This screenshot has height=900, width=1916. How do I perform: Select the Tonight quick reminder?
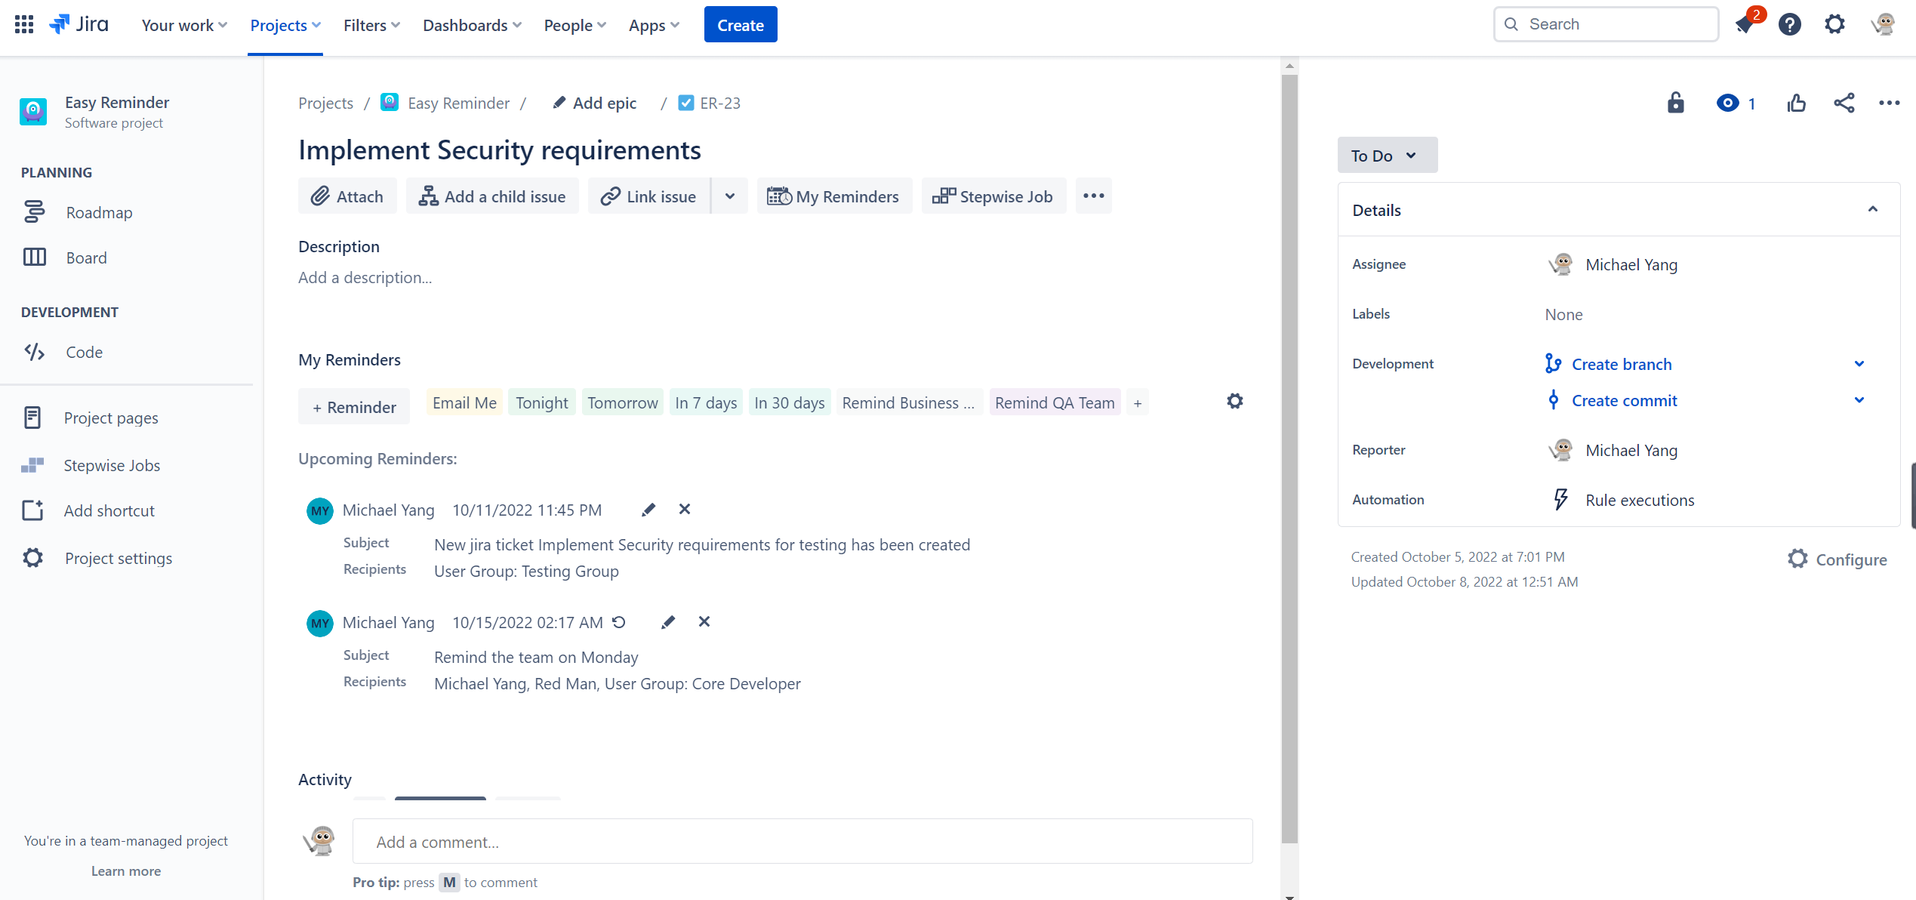point(542,403)
